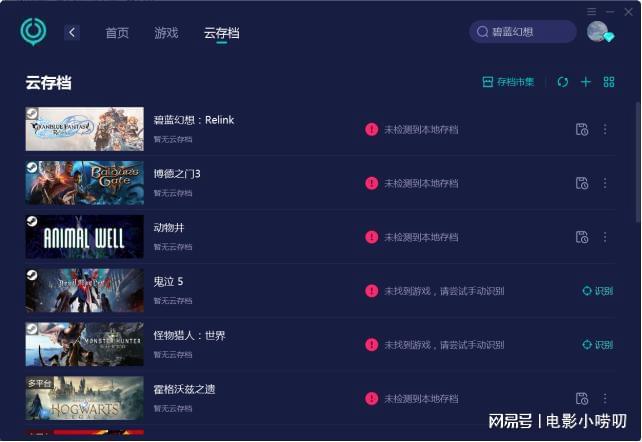Open 鬼泣 5 game thumbnail
The height and width of the screenshot is (442, 642).
tap(85, 291)
